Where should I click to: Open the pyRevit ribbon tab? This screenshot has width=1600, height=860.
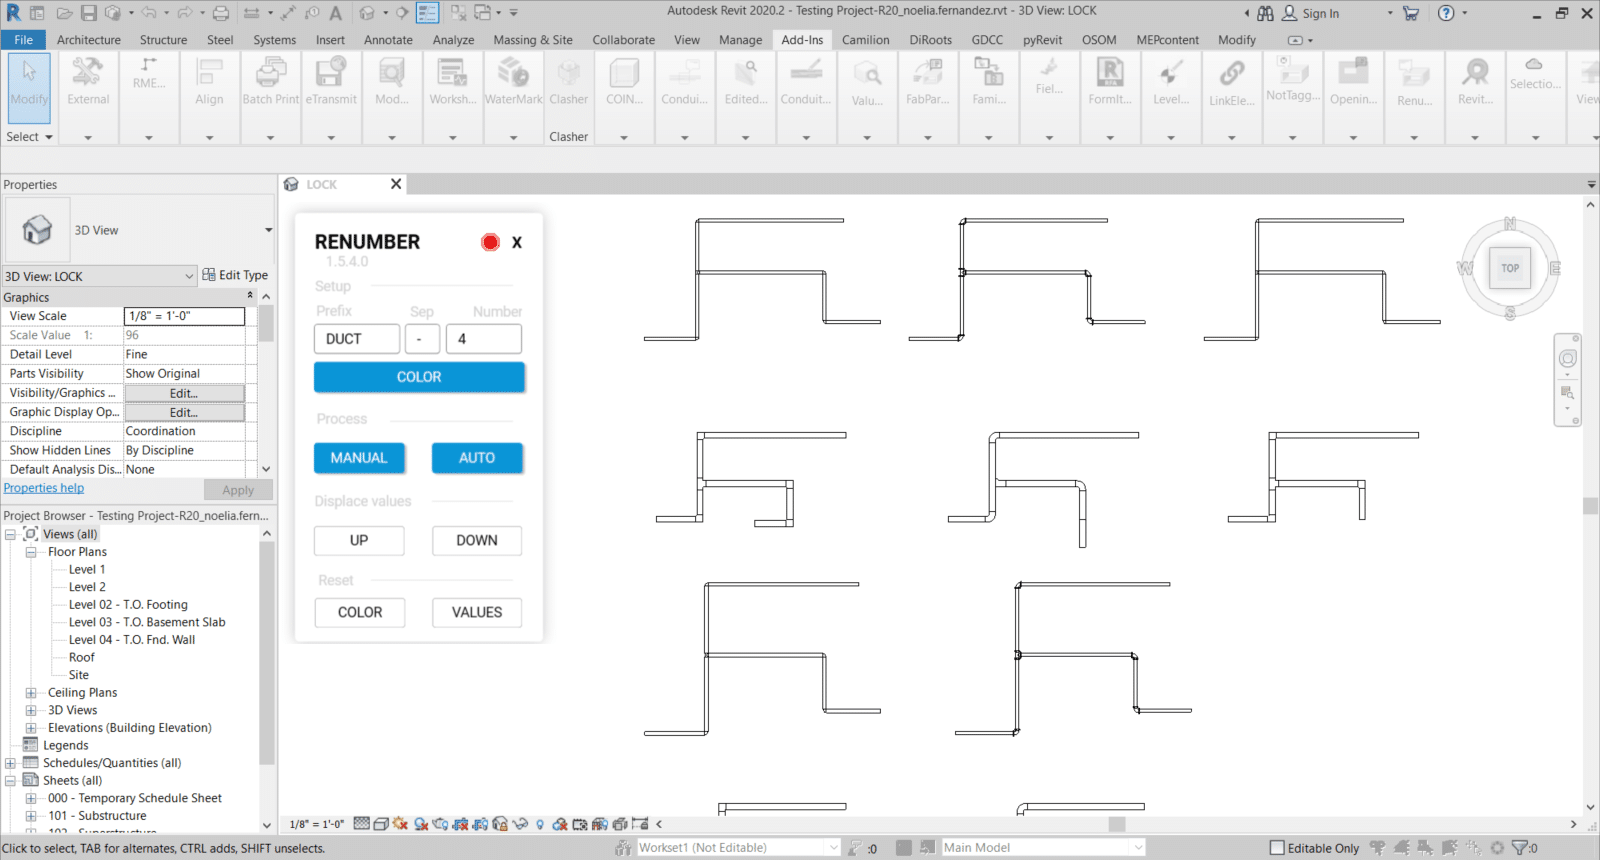1042,40
